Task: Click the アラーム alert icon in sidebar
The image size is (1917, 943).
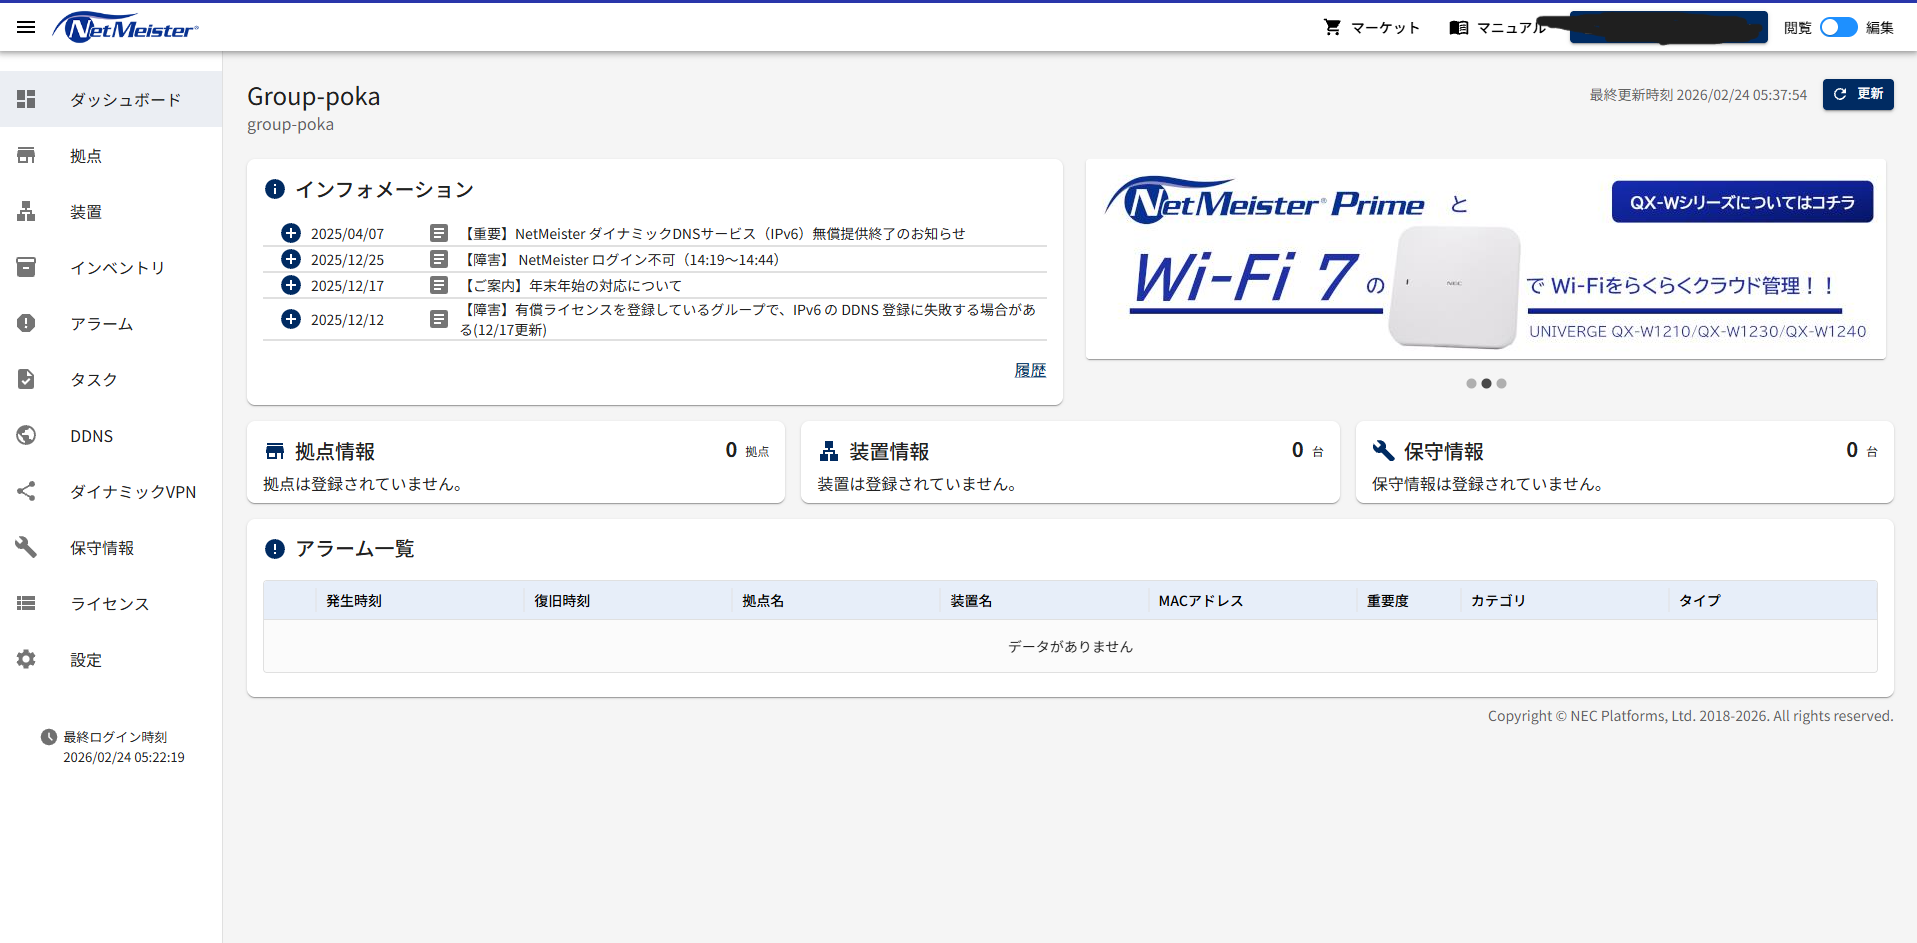Action: (x=26, y=323)
